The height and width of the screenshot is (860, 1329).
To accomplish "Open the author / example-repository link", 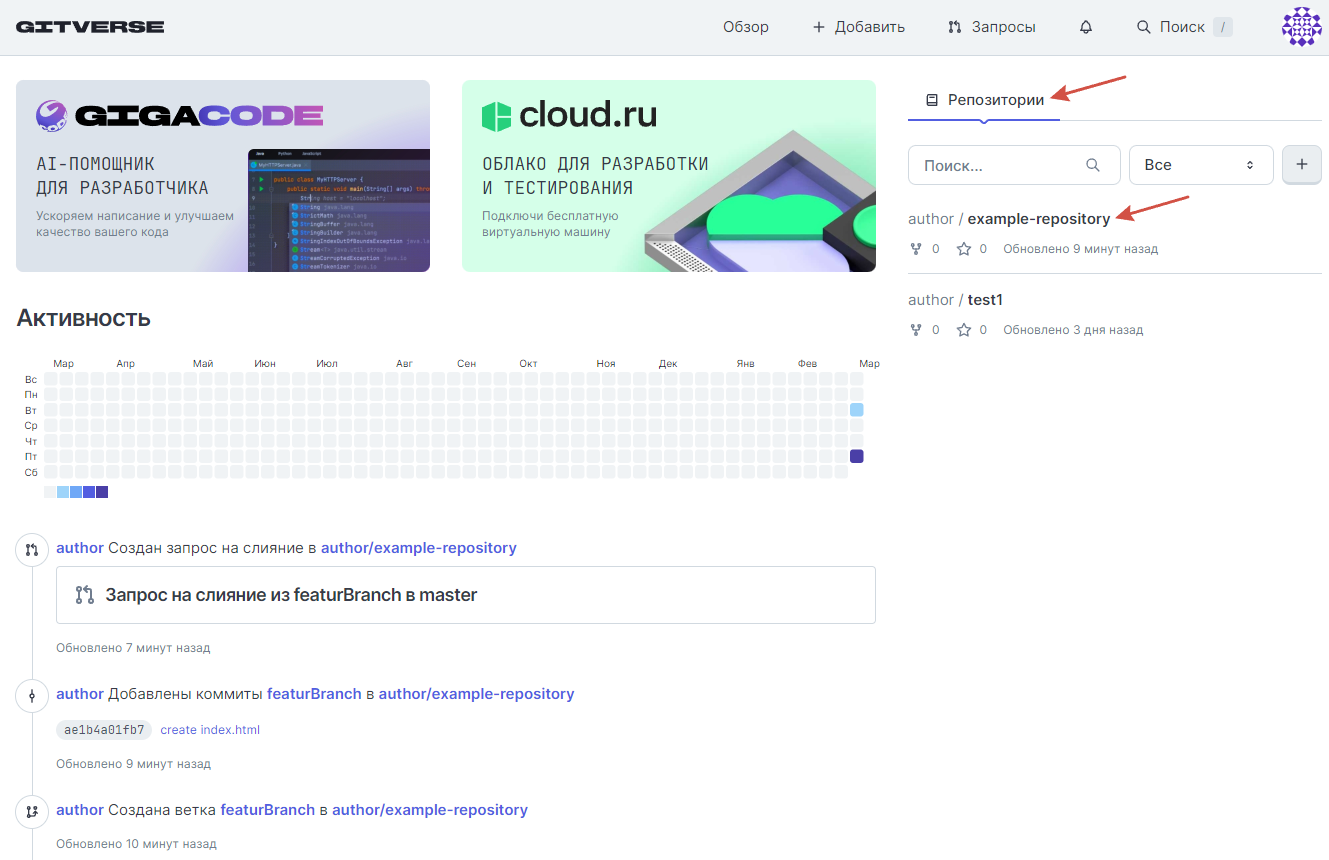I will (x=1009, y=219).
